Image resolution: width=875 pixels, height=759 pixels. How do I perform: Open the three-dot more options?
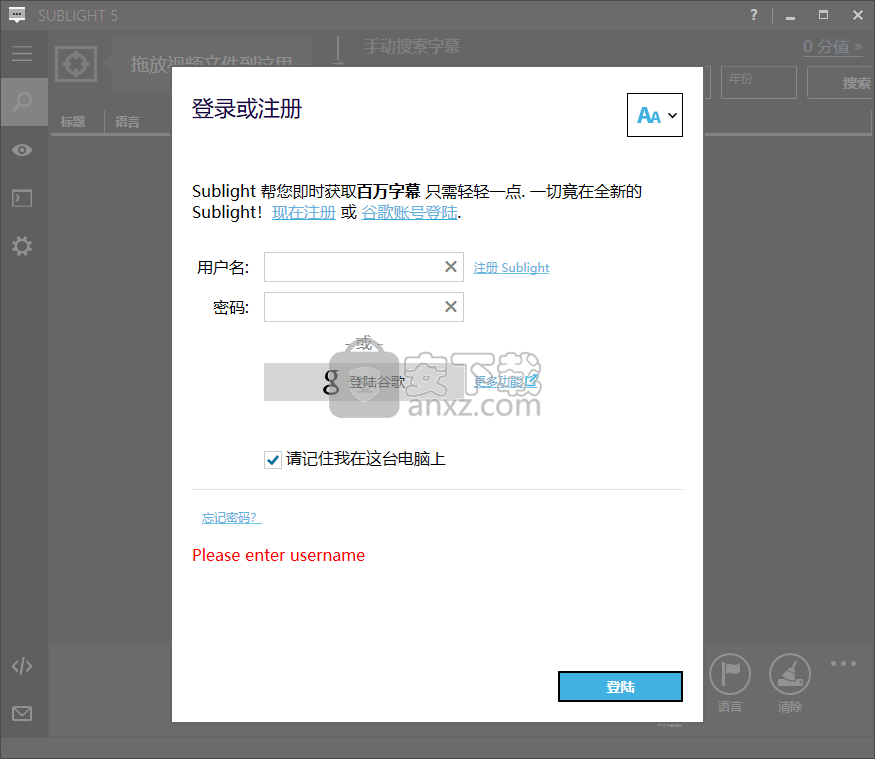click(843, 664)
